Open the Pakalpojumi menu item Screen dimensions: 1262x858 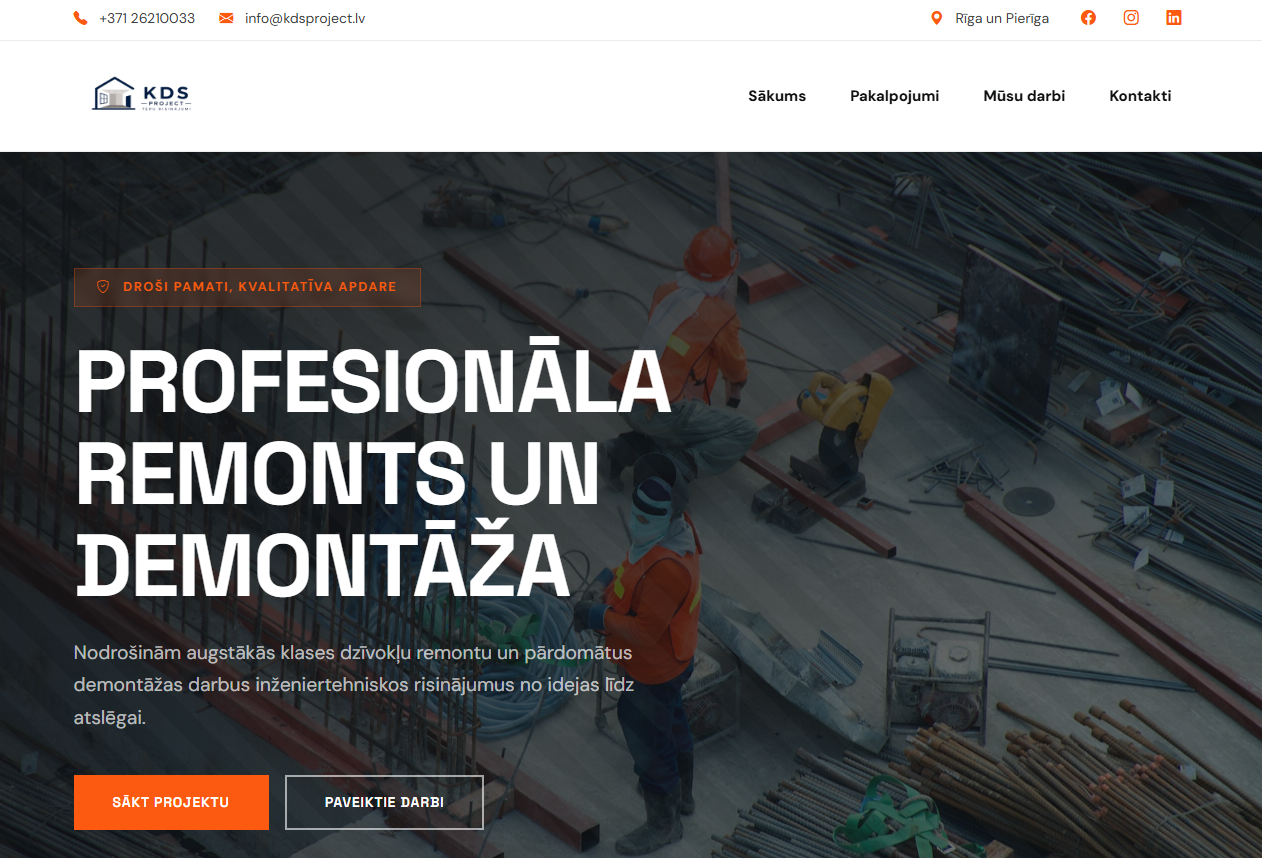[895, 96]
